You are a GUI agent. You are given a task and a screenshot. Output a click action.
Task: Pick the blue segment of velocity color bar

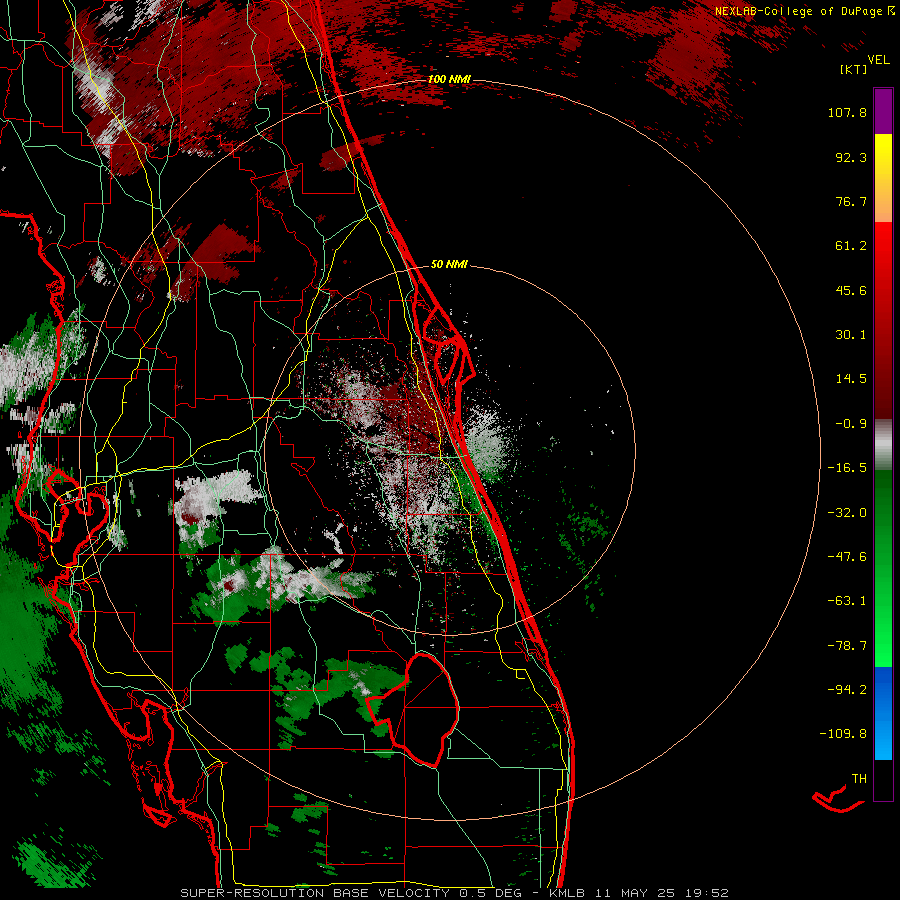[x=883, y=713]
